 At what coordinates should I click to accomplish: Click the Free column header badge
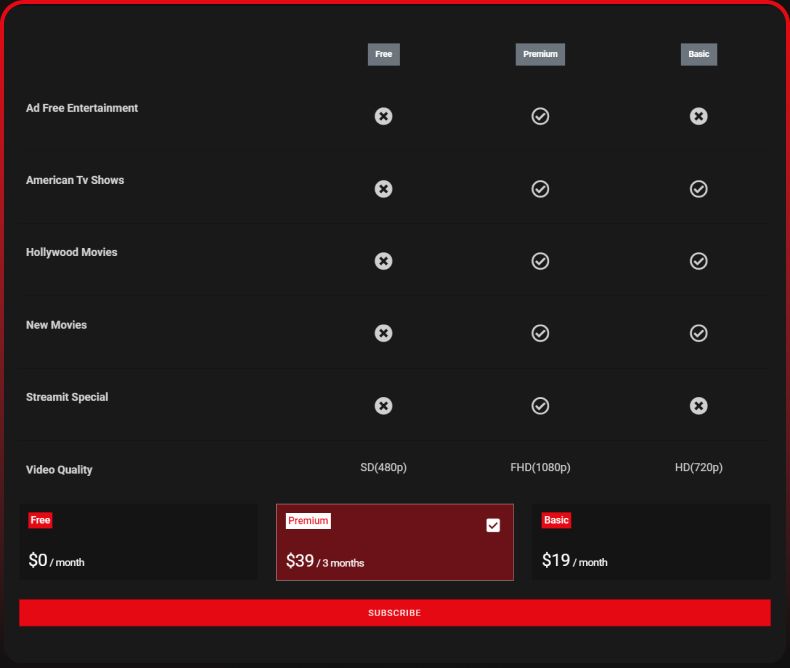(383, 54)
